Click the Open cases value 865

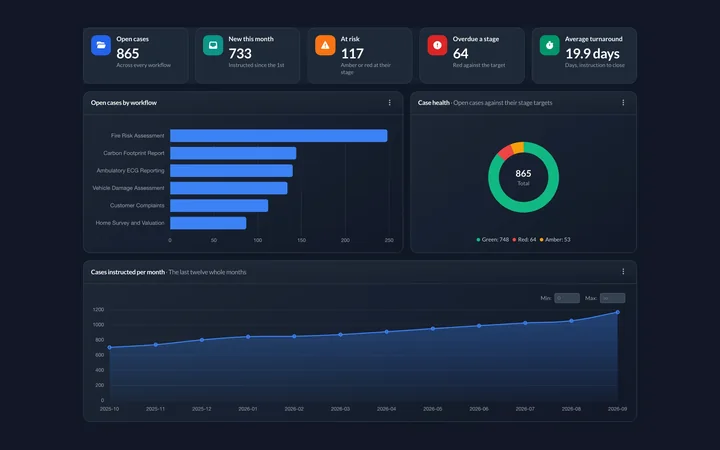(x=128, y=54)
